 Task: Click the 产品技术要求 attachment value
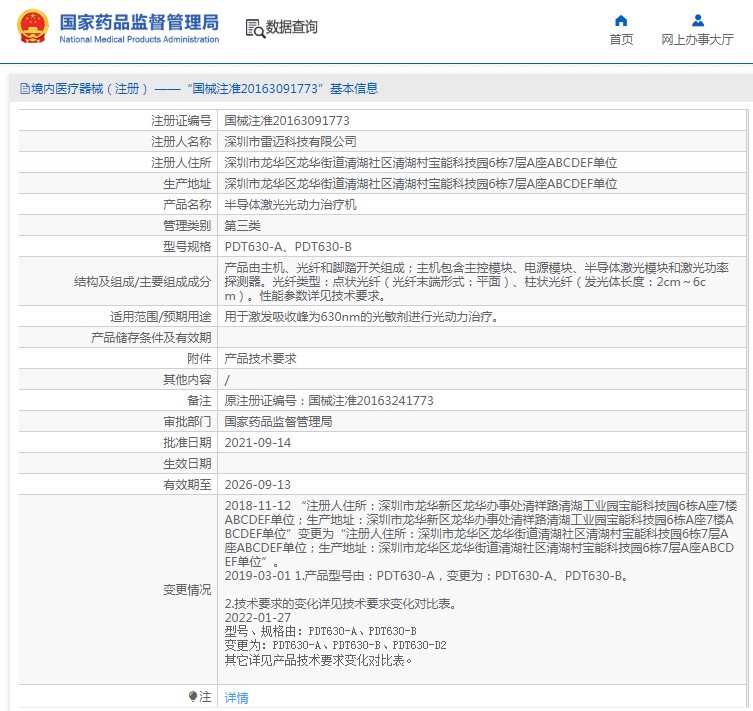click(x=260, y=359)
